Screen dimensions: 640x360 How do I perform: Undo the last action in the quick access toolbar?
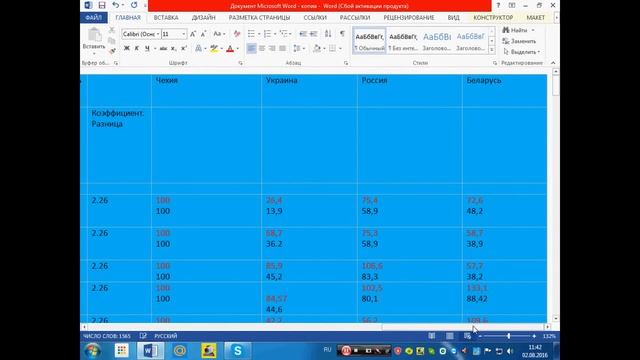116,5
